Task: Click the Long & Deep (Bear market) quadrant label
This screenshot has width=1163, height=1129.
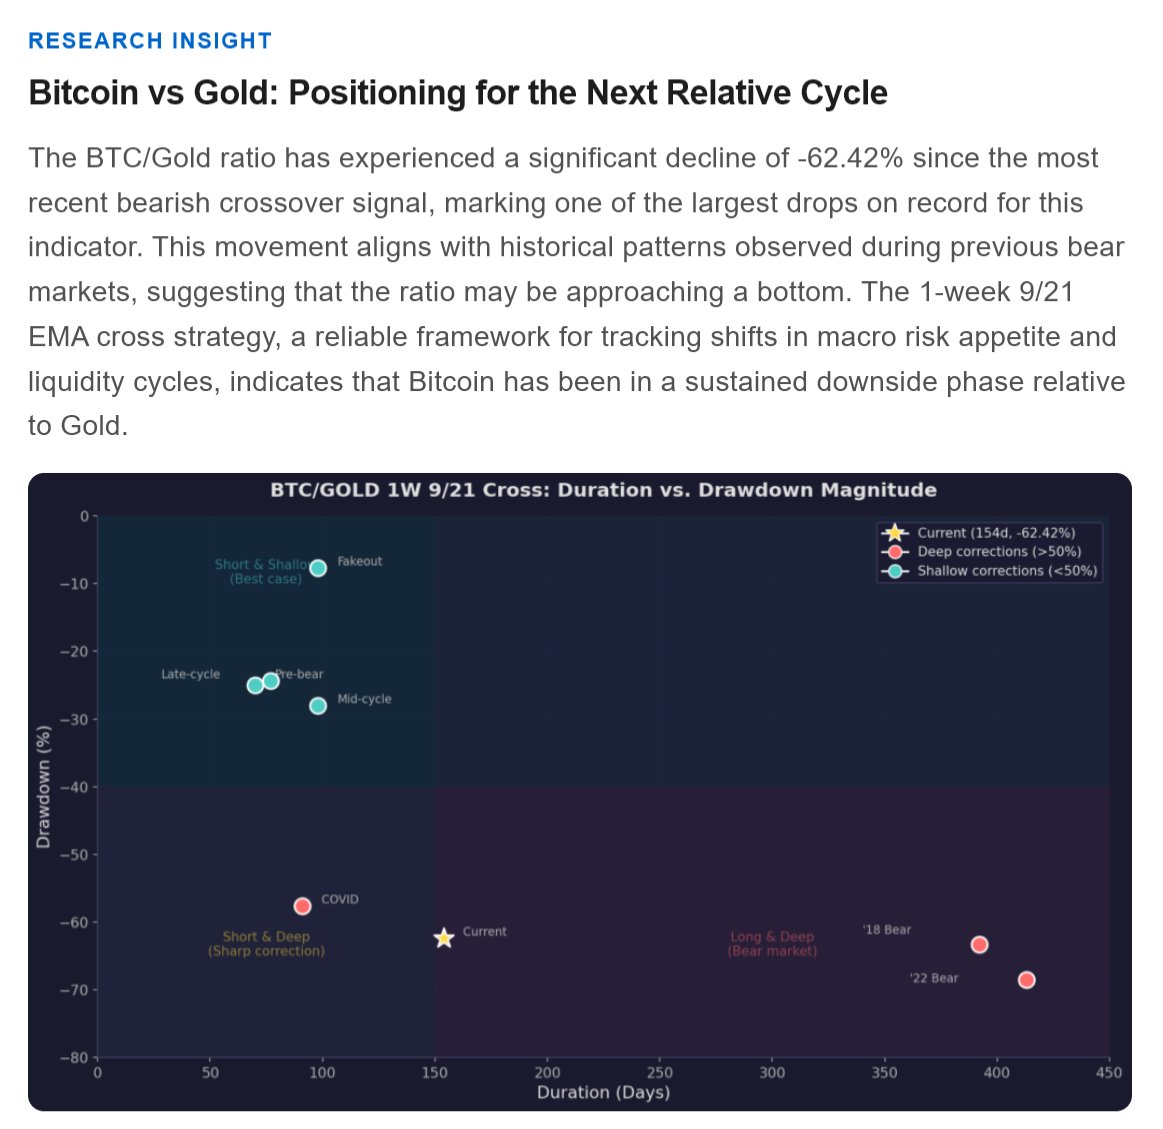Action: [x=772, y=944]
